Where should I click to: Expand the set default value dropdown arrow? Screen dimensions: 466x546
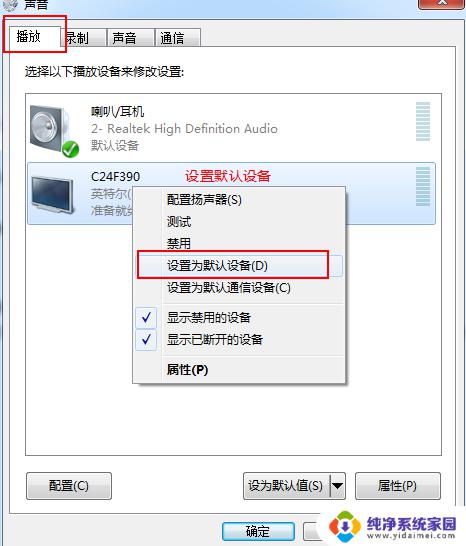click(337, 485)
